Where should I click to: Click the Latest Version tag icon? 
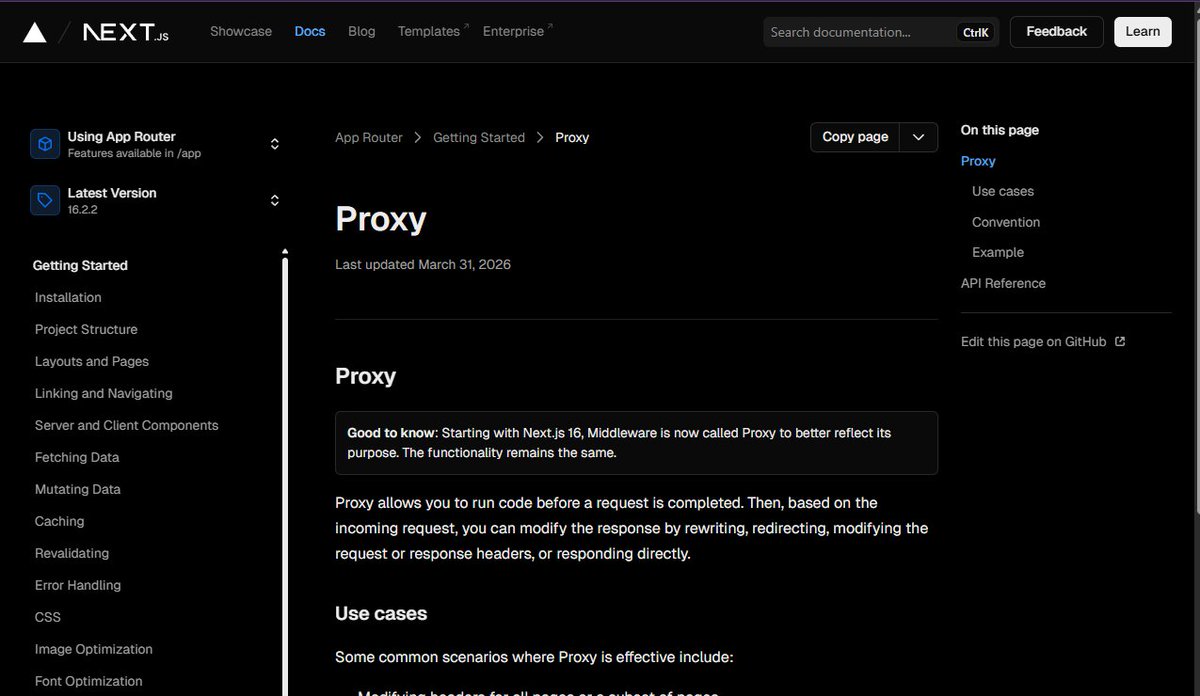[45, 200]
